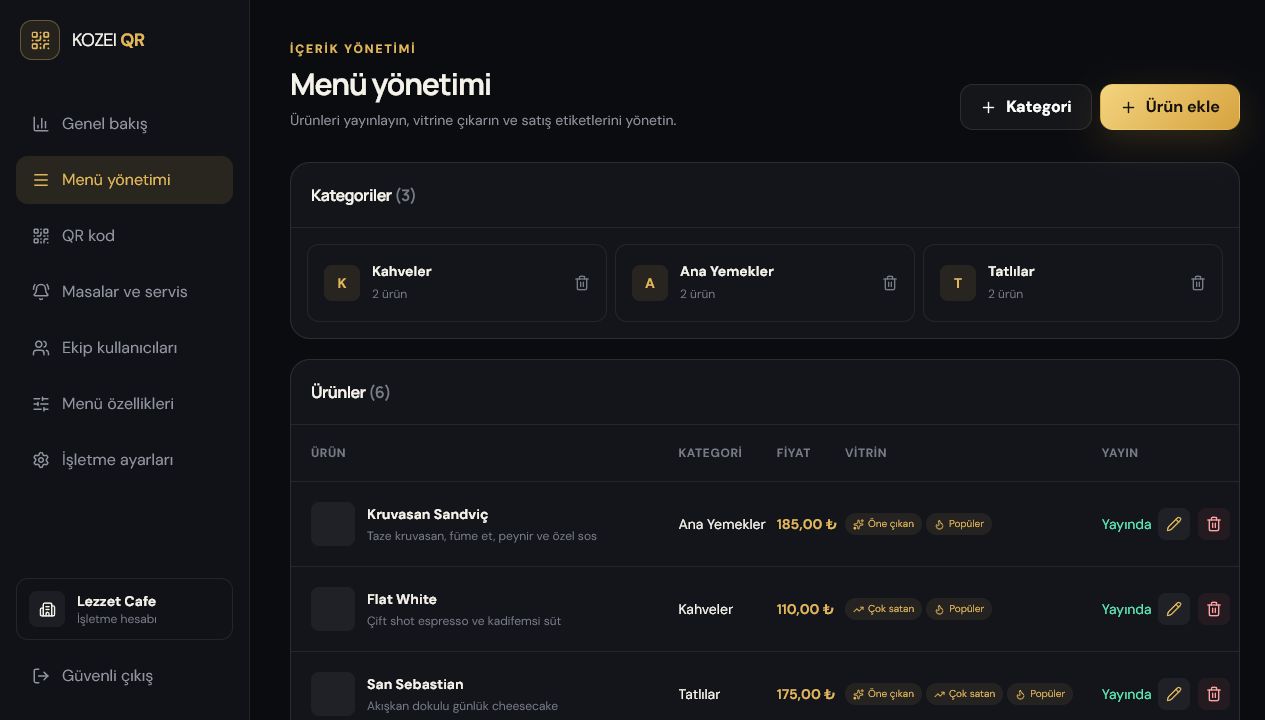Open Masalar ve servis in sidebar
The height and width of the screenshot is (720, 1265).
[124, 292]
